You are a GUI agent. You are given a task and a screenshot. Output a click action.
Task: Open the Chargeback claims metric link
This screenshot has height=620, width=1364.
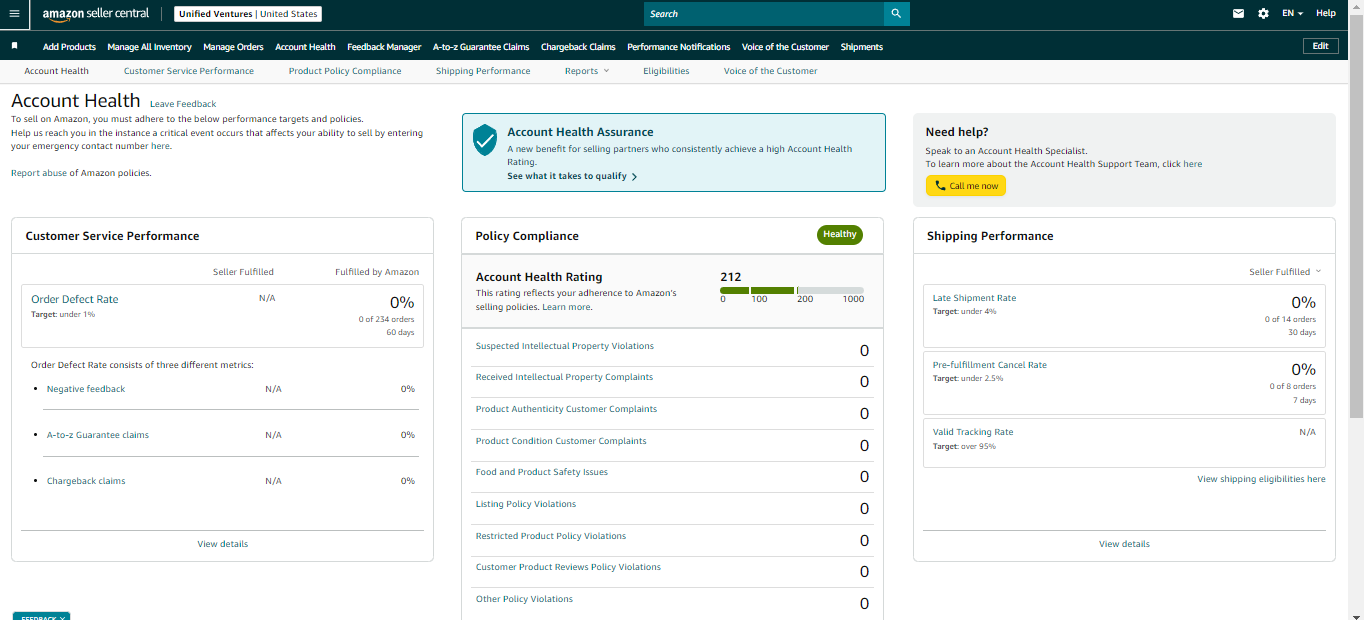pos(86,481)
